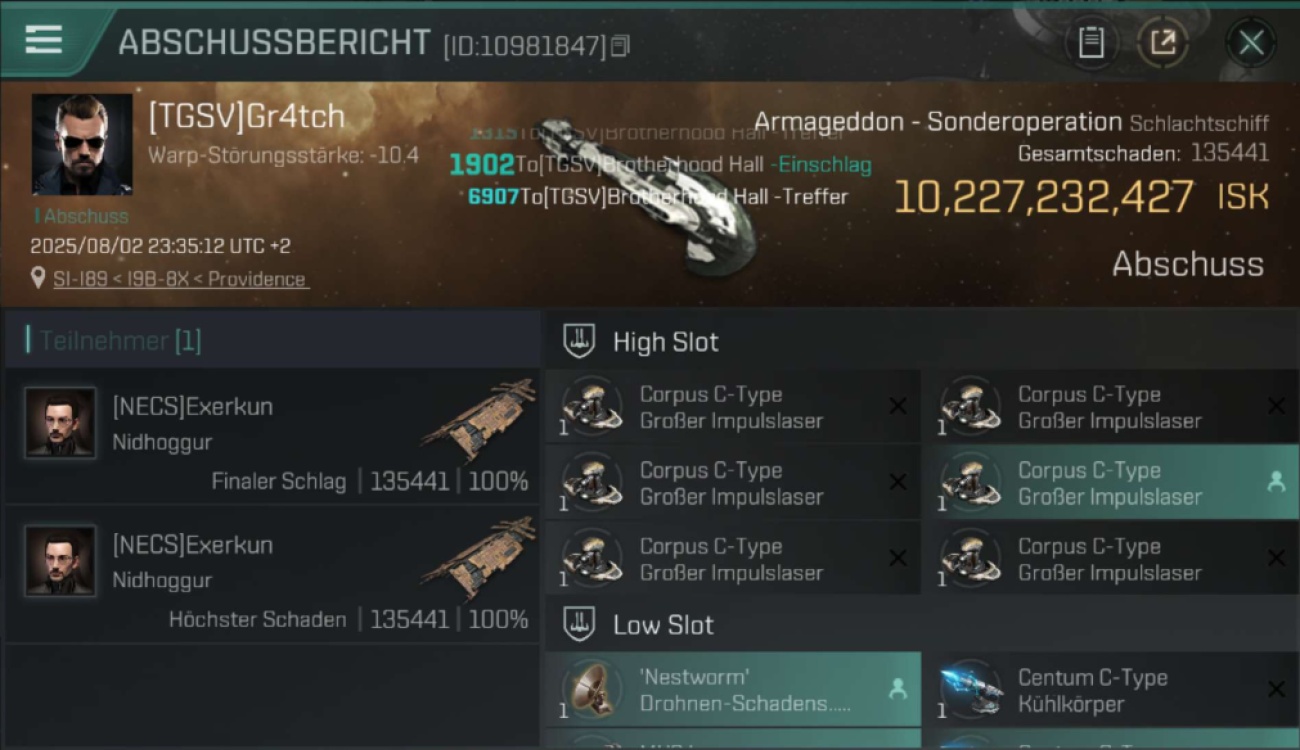Click the X mark on Centum C-Type Kühlkörper
The image size is (1300, 750).
1276,690
